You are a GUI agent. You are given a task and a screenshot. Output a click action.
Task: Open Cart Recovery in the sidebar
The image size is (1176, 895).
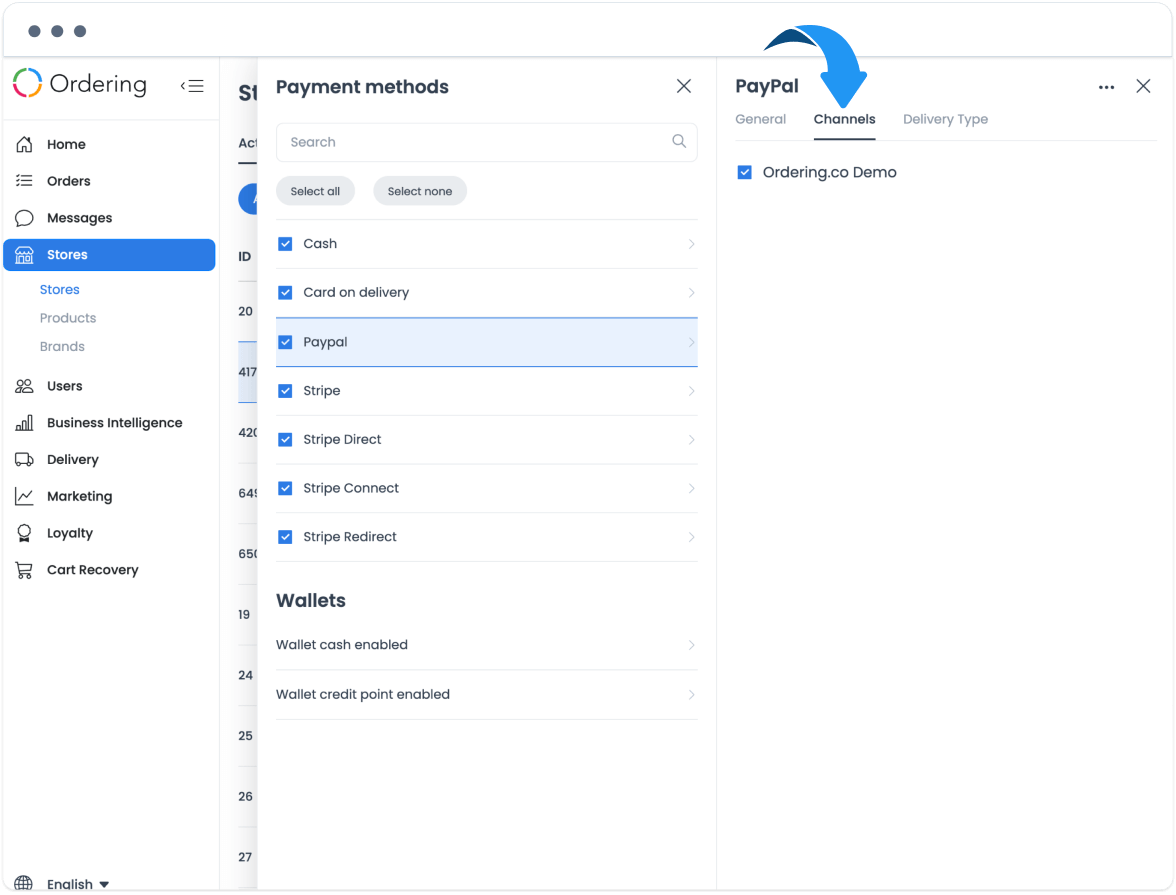click(93, 570)
